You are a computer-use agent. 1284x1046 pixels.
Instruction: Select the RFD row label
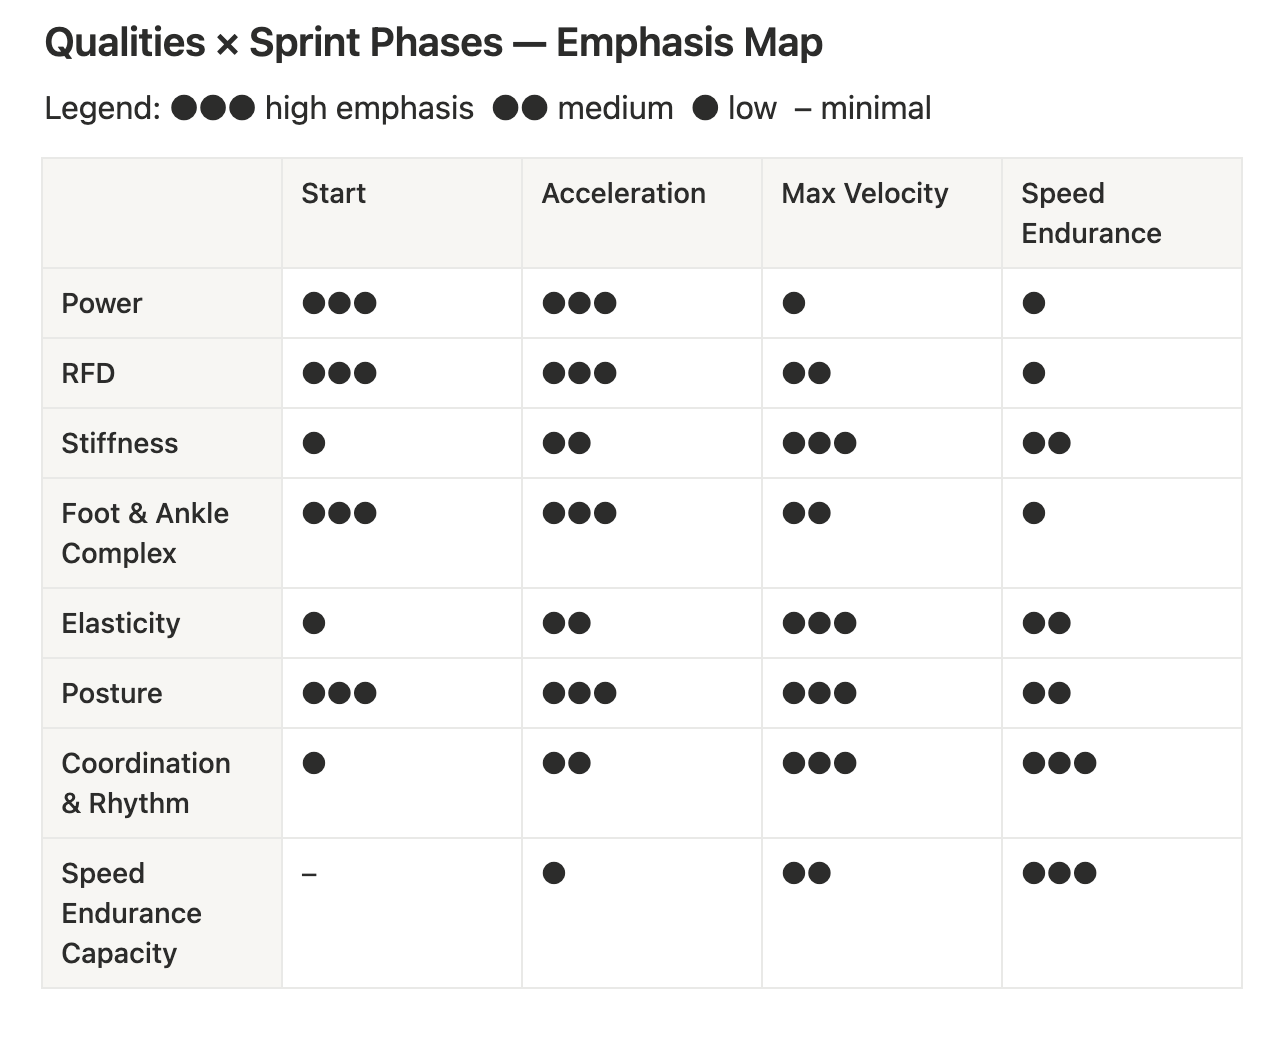pos(88,373)
